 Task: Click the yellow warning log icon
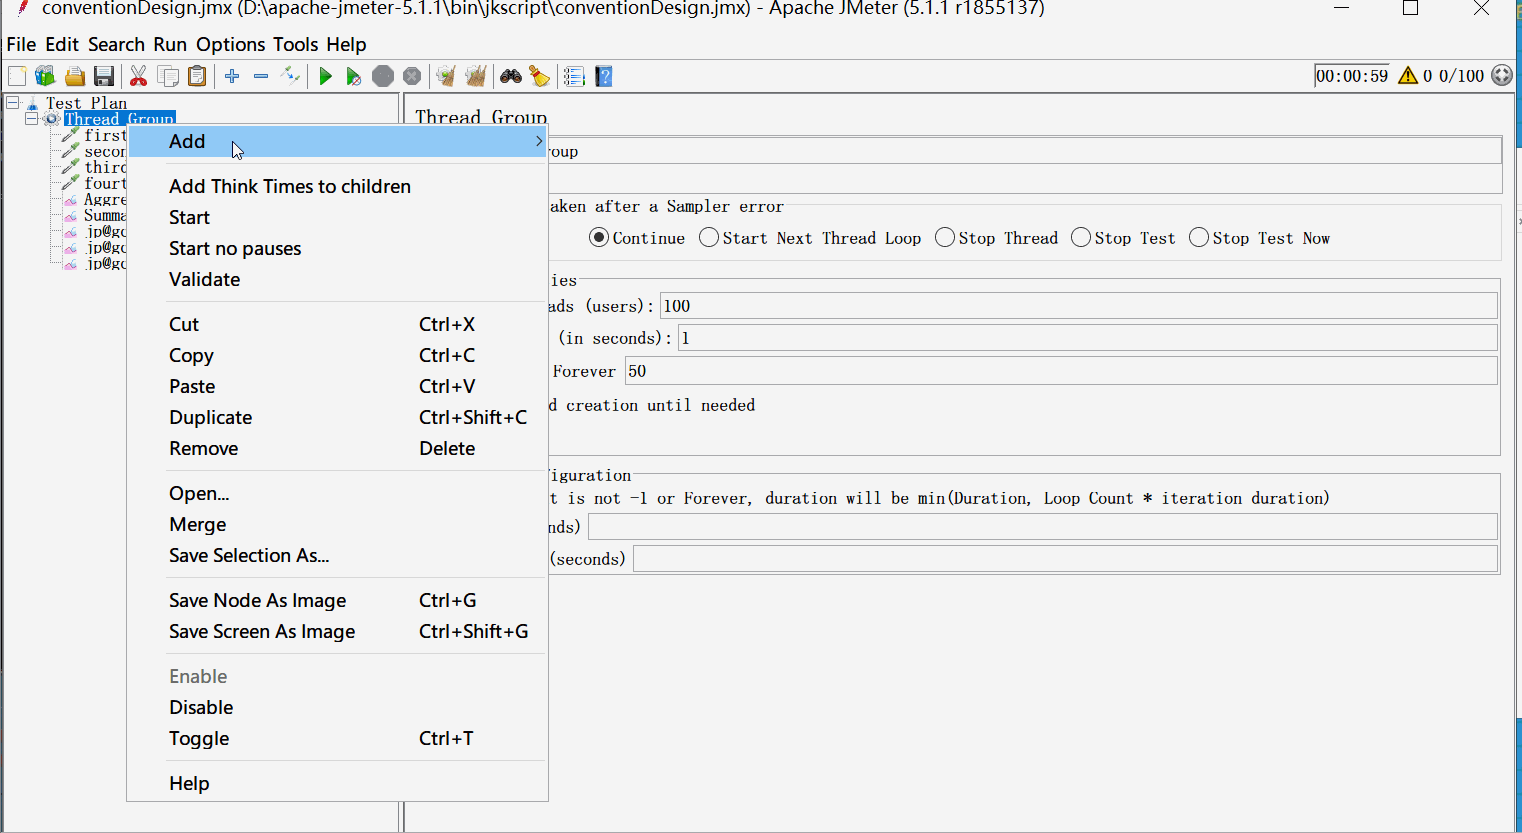tap(1408, 76)
